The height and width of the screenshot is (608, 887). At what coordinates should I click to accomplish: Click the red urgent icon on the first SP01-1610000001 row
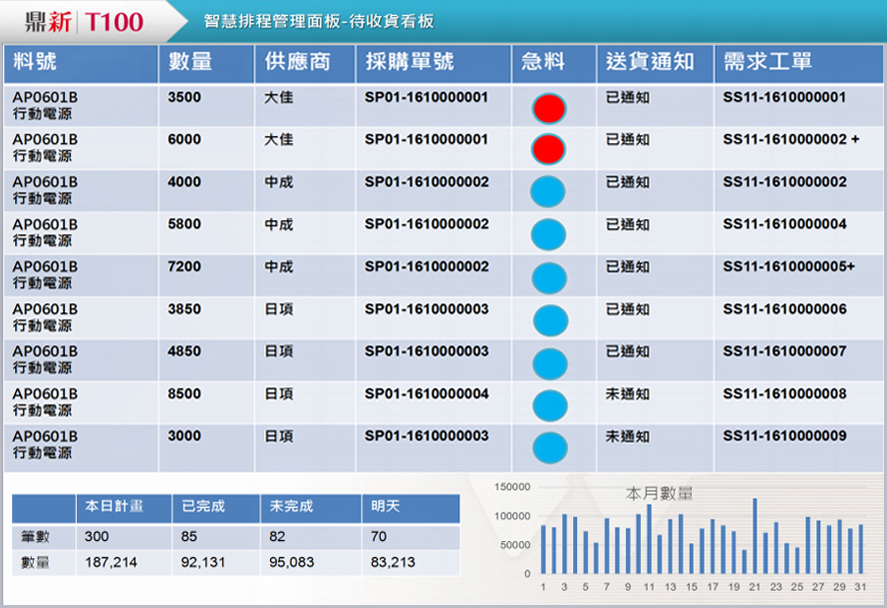point(548,107)
